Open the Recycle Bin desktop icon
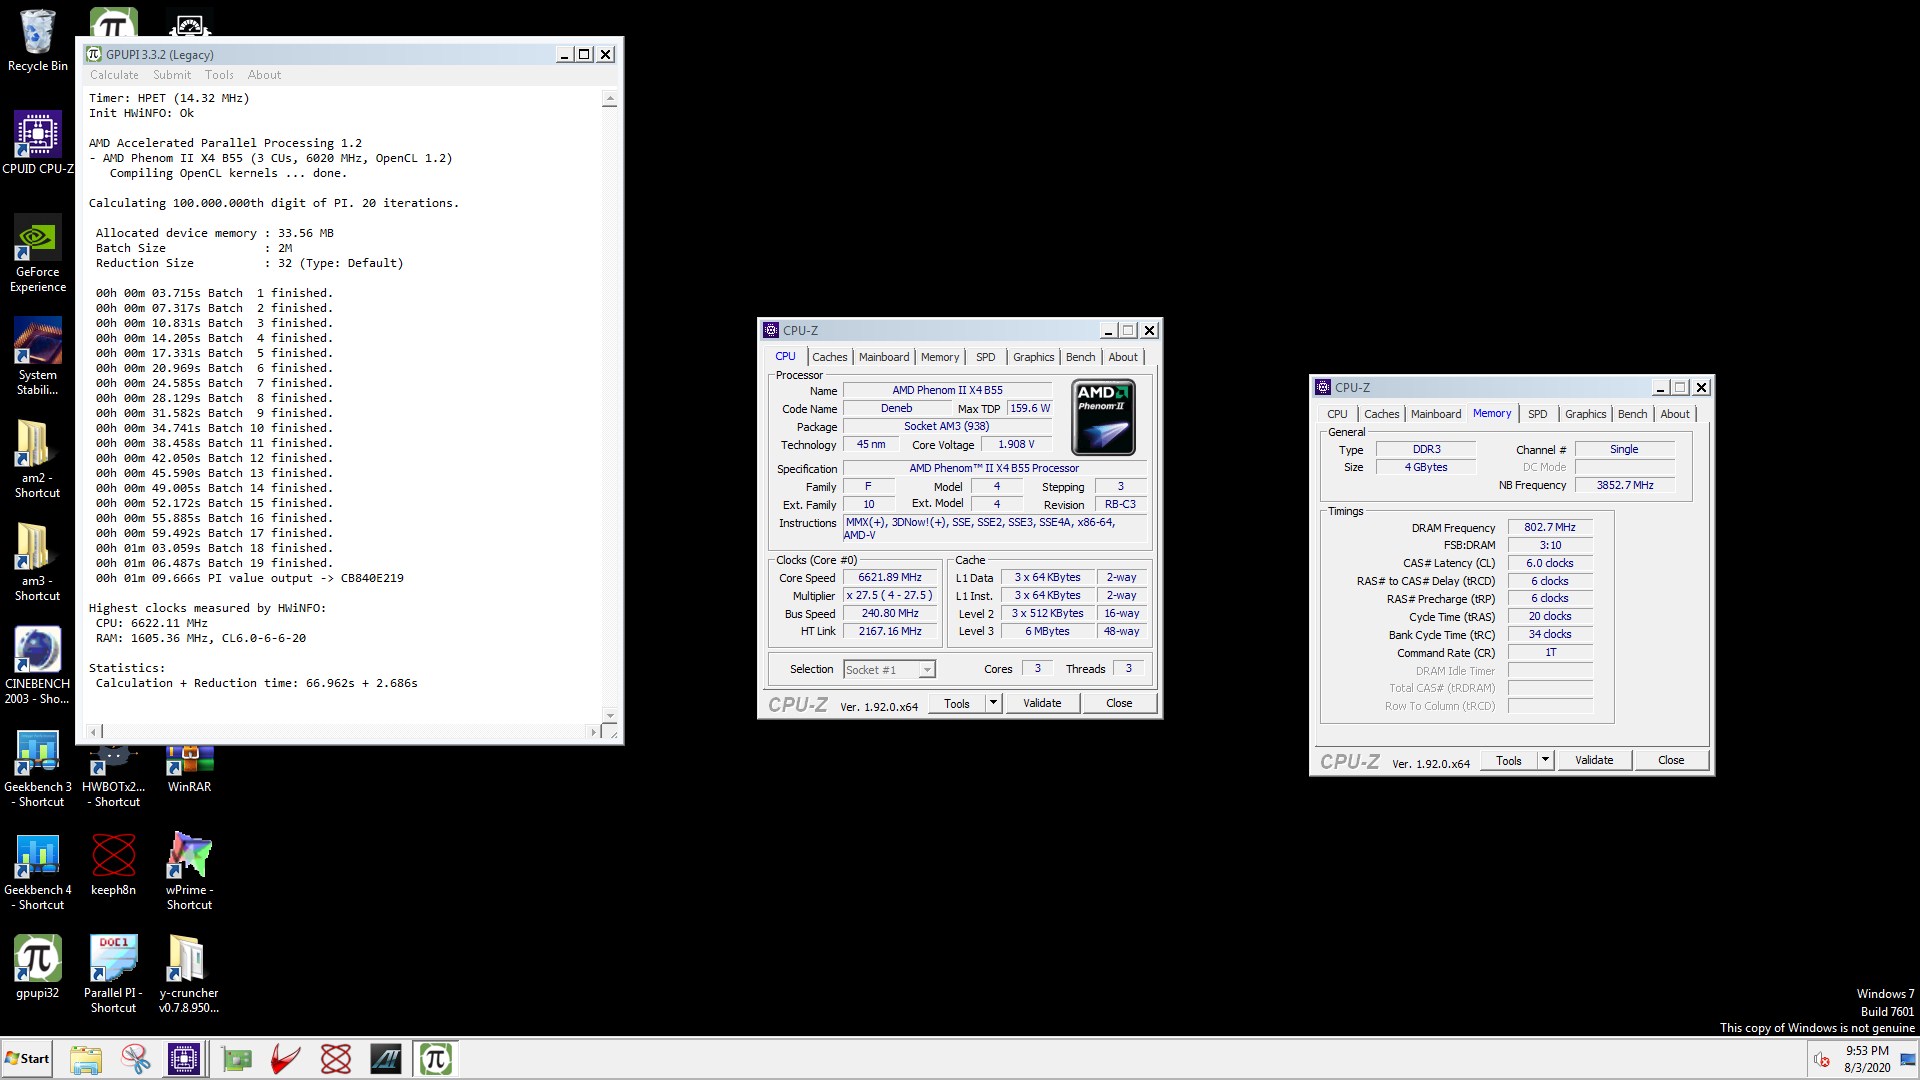This screenshot has height=1080, width=1920. (x=37, y=41)
